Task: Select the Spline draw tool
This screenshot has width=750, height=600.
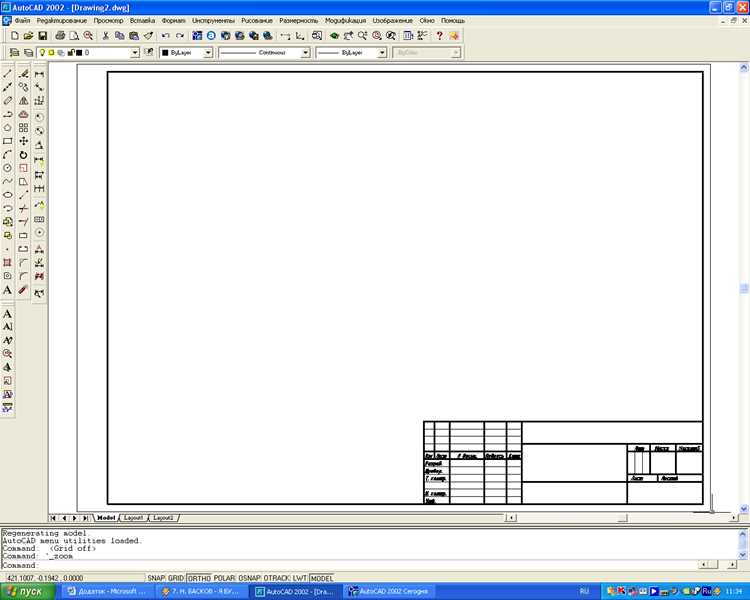Action: [x=8, y=181]
